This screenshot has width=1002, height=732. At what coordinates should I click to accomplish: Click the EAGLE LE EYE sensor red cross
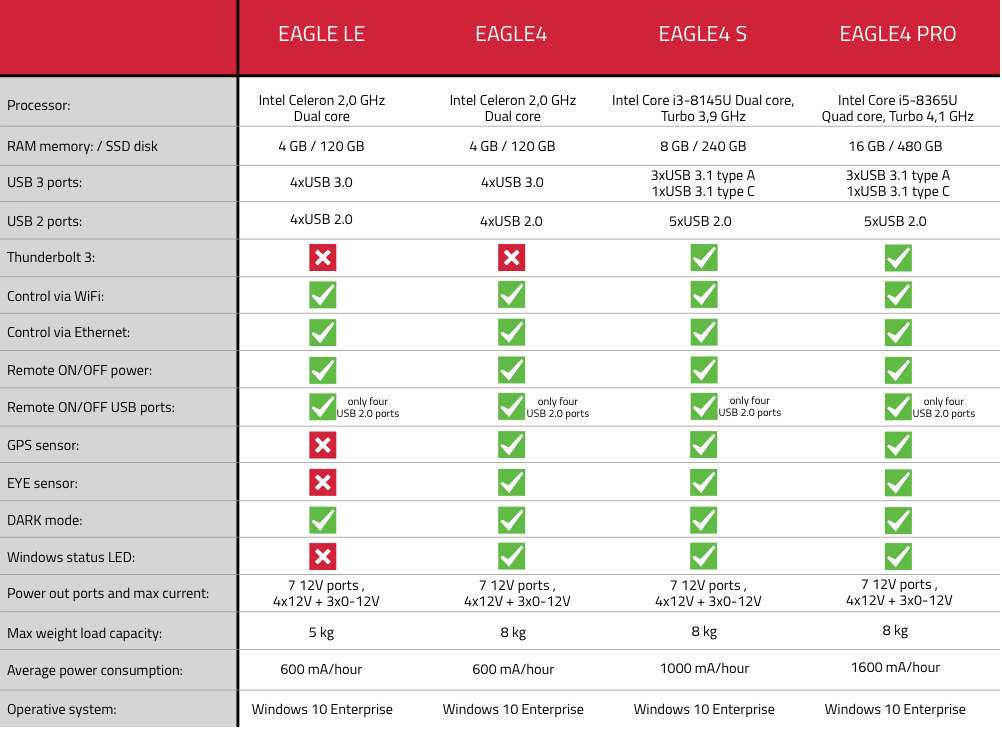323,483
